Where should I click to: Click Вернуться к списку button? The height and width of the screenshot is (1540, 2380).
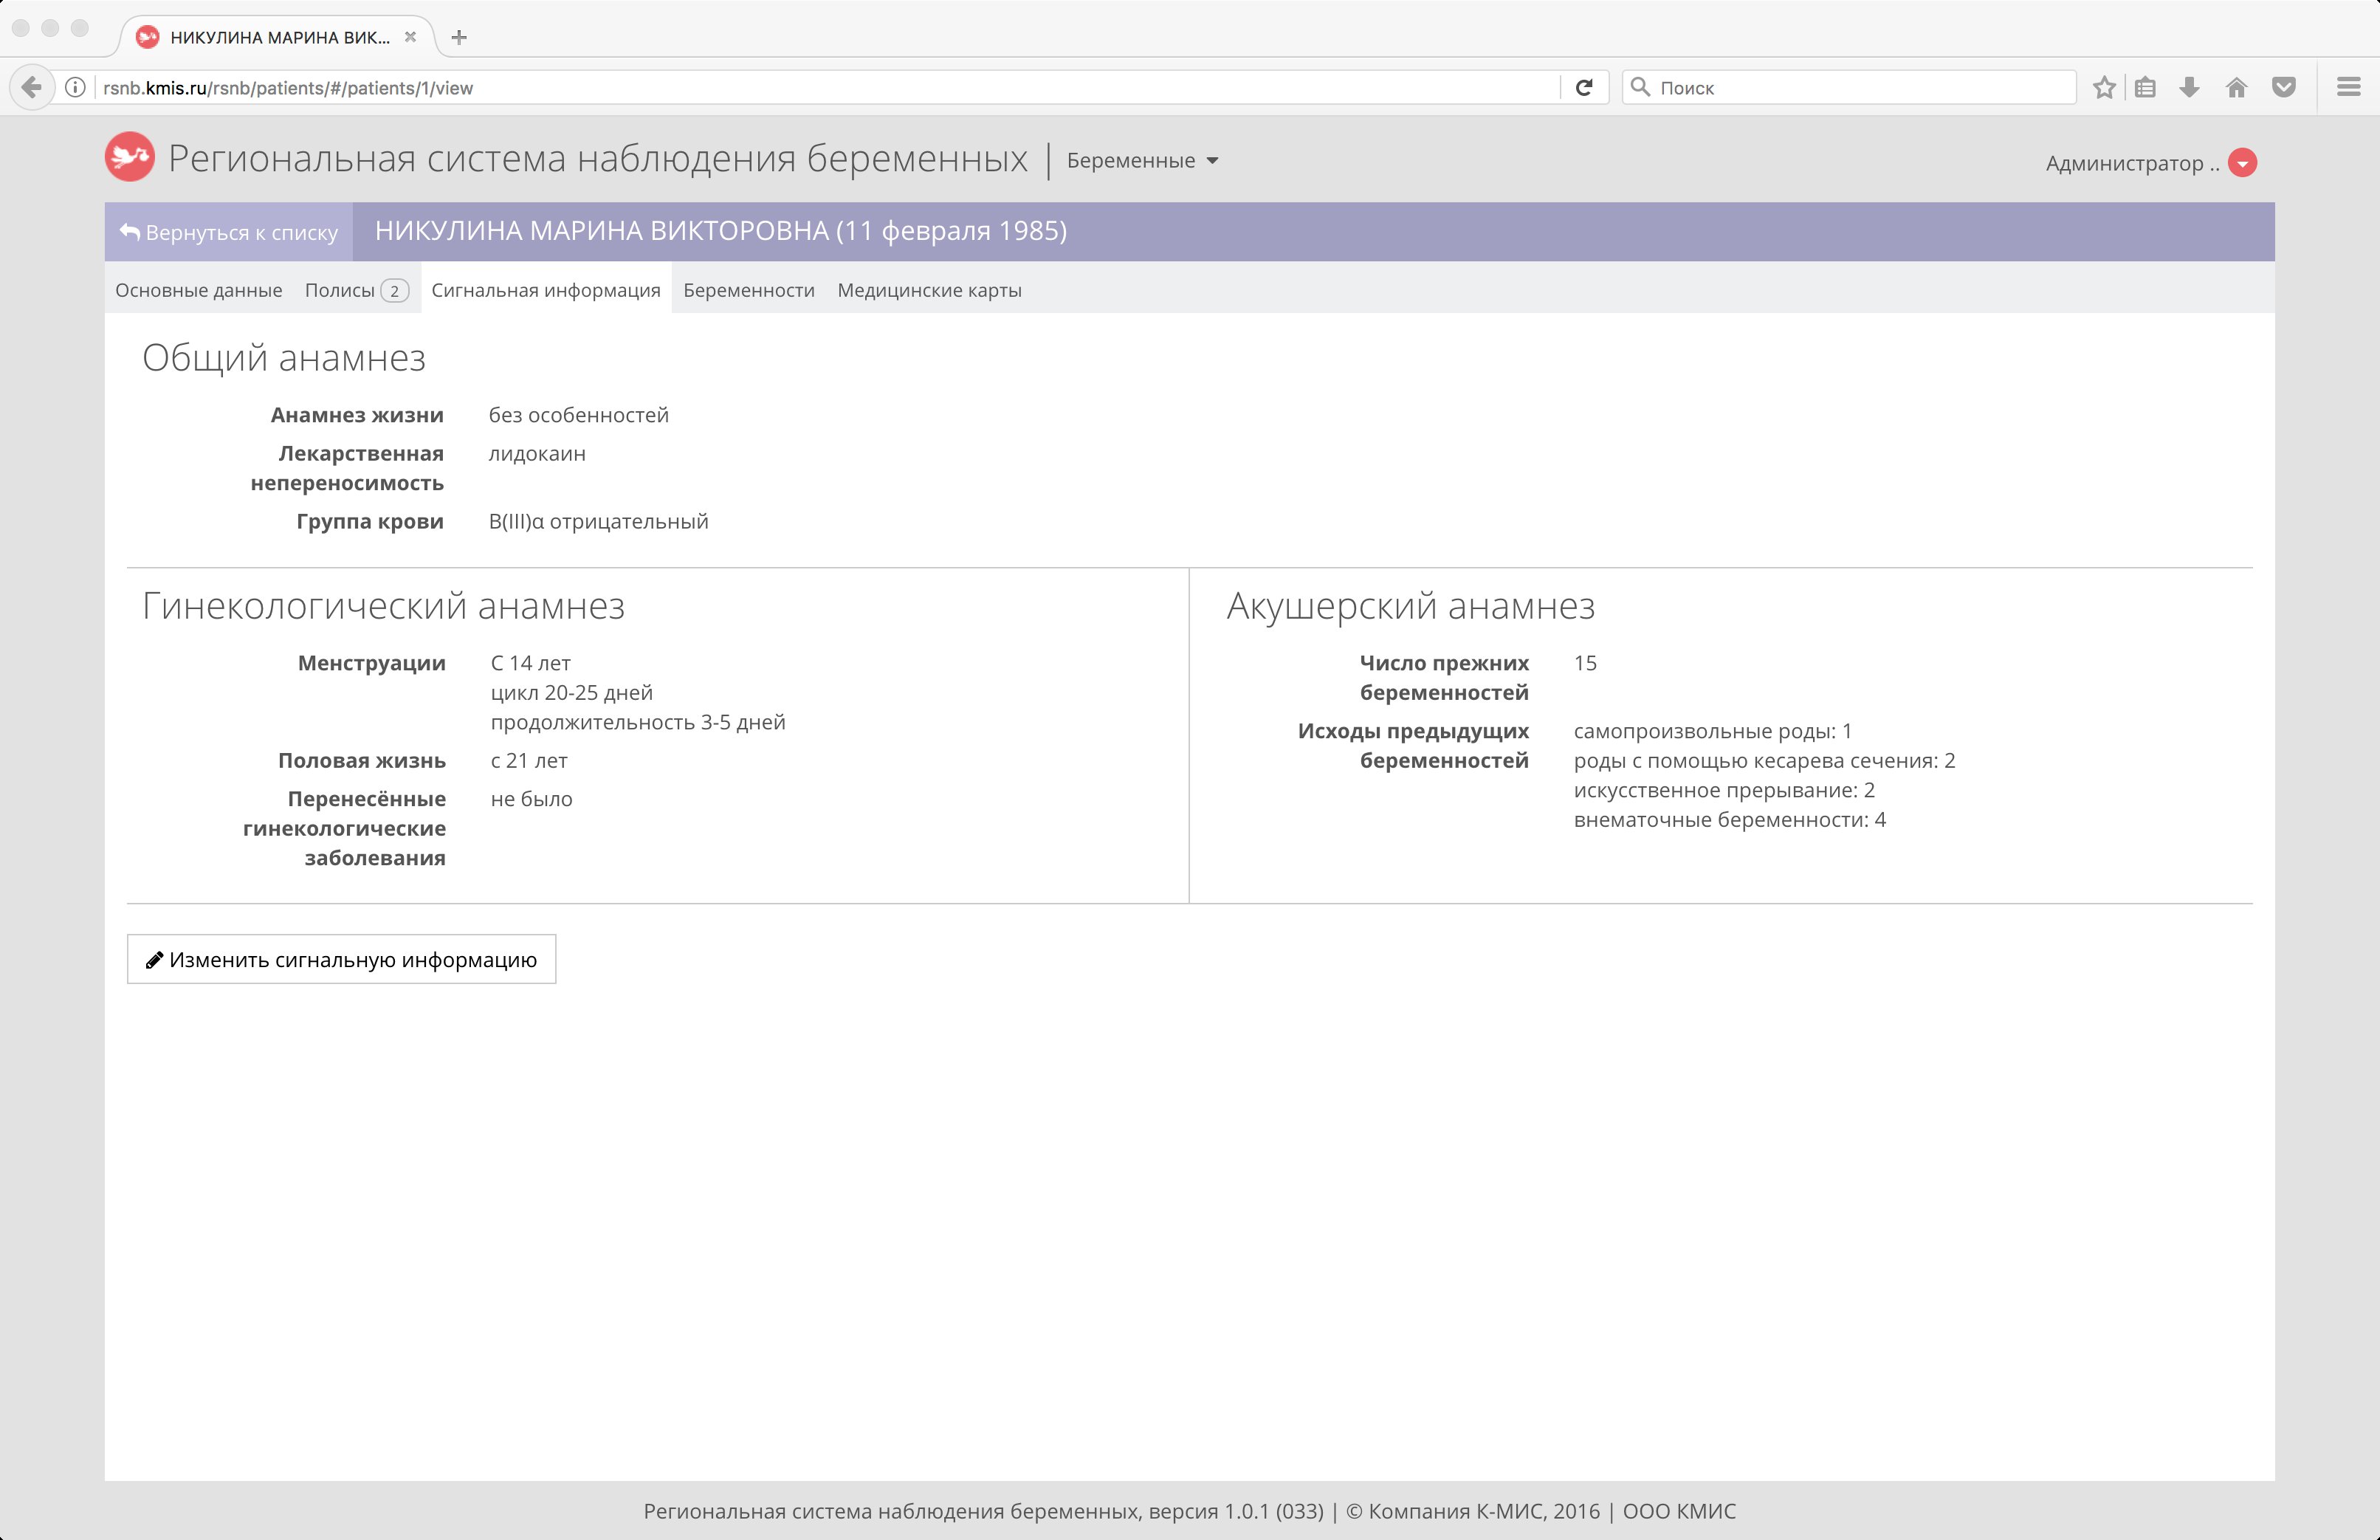pos(229,232)
